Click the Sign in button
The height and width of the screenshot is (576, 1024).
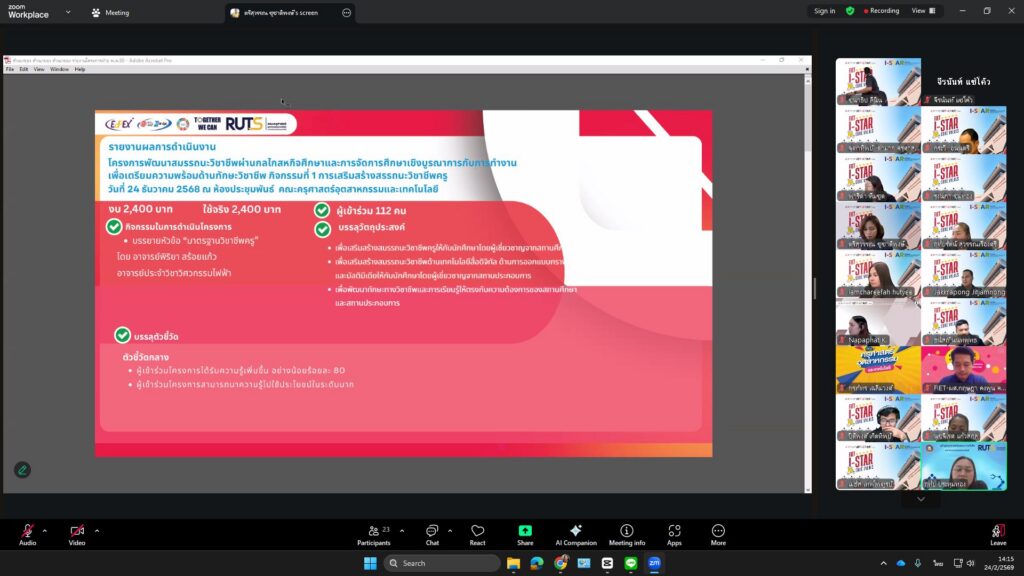pyautogui.click(x=824, y=11)
